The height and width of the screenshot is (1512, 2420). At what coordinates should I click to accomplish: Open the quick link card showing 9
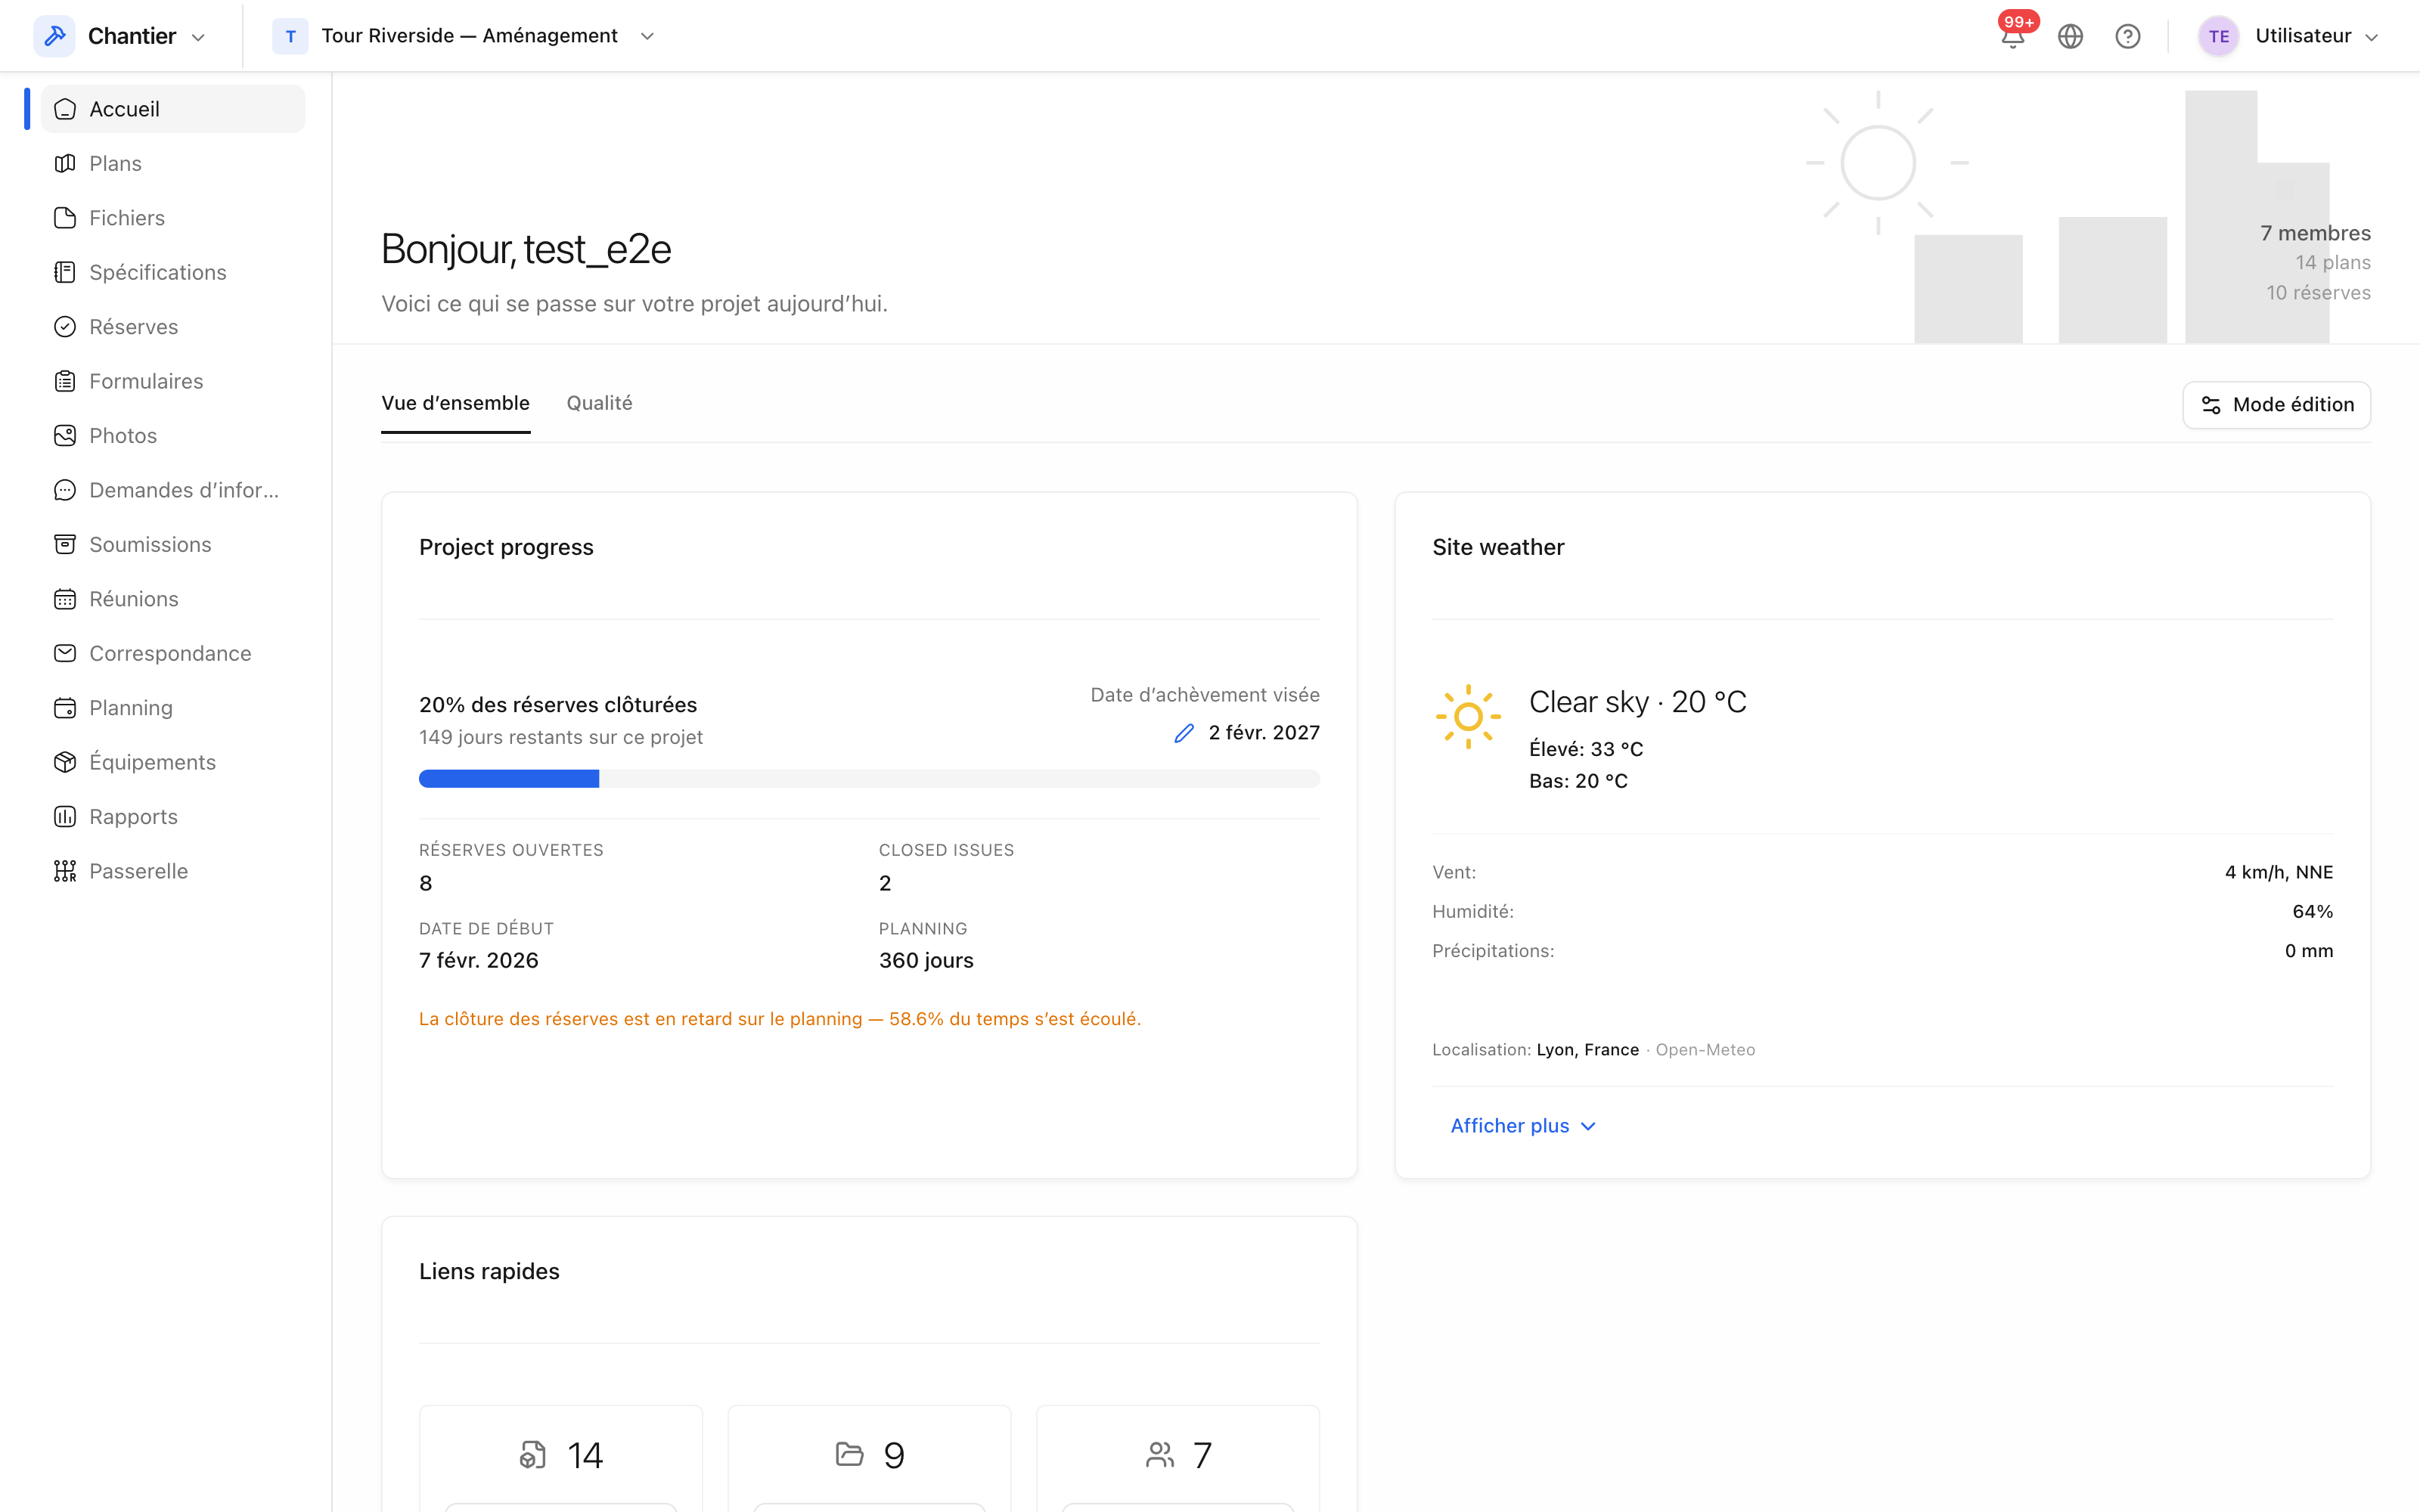tap(869, 1458)
